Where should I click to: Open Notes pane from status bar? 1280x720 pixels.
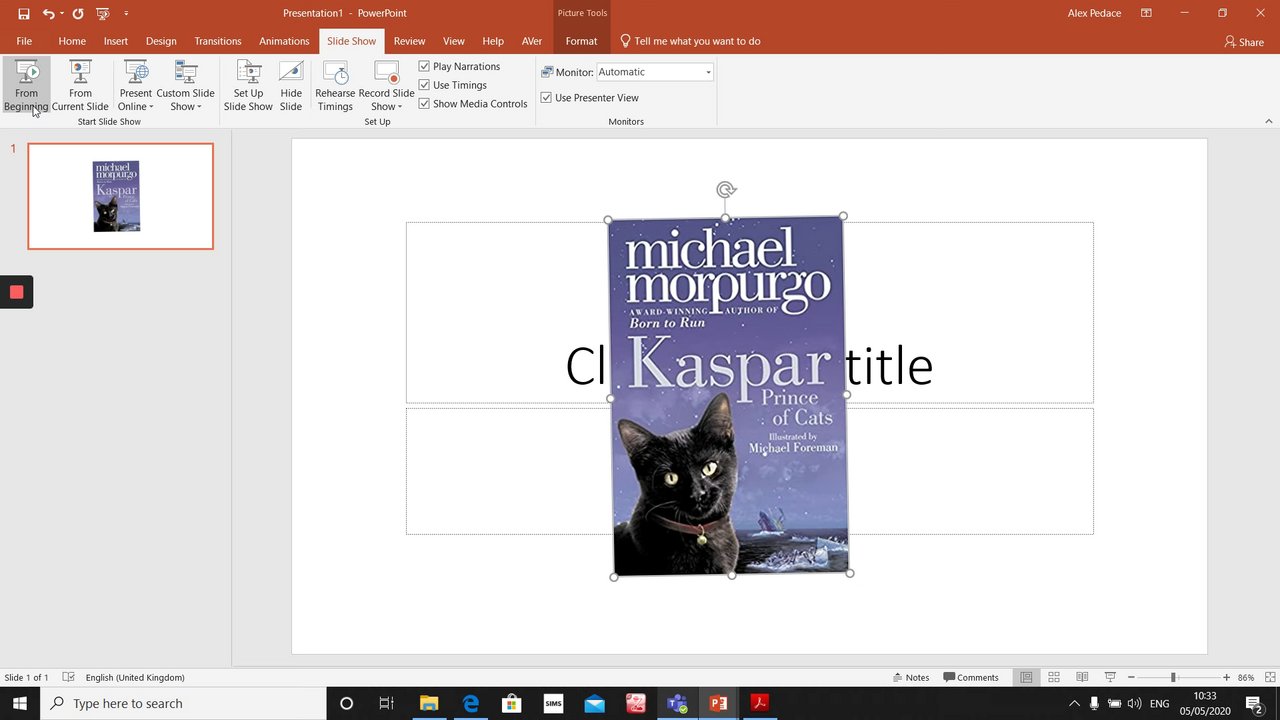pyautogui.click(x=911, y=677)
